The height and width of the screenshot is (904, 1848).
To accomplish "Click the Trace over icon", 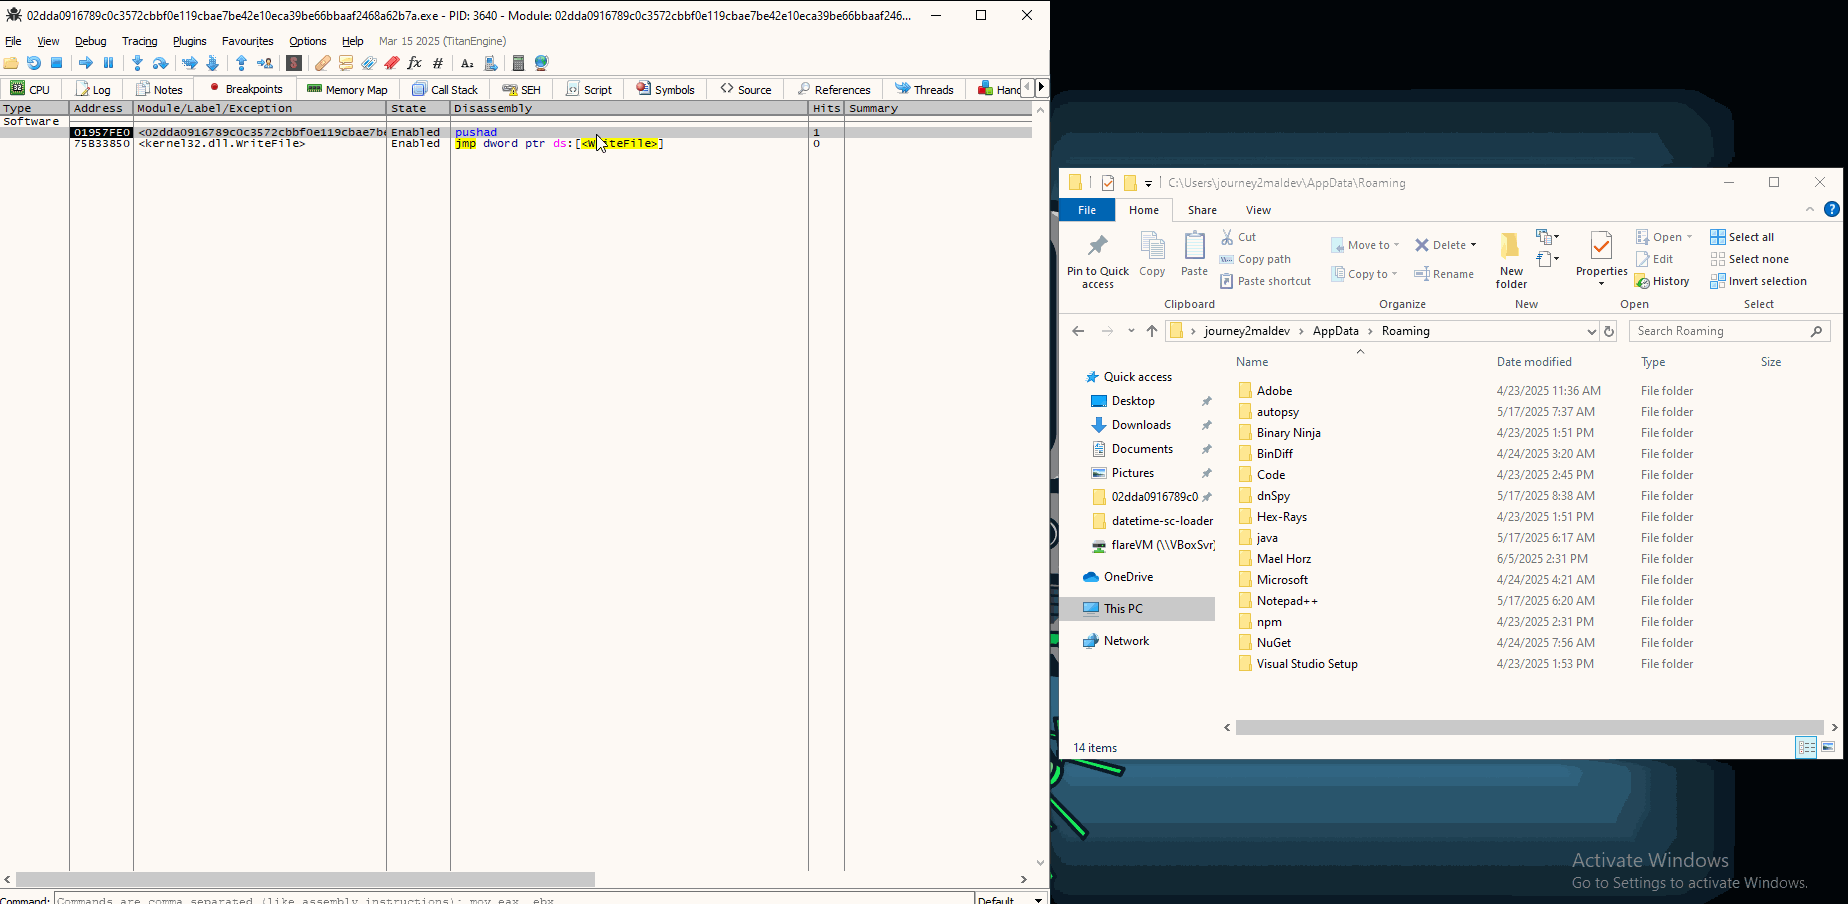I will (x=212, y=63).
